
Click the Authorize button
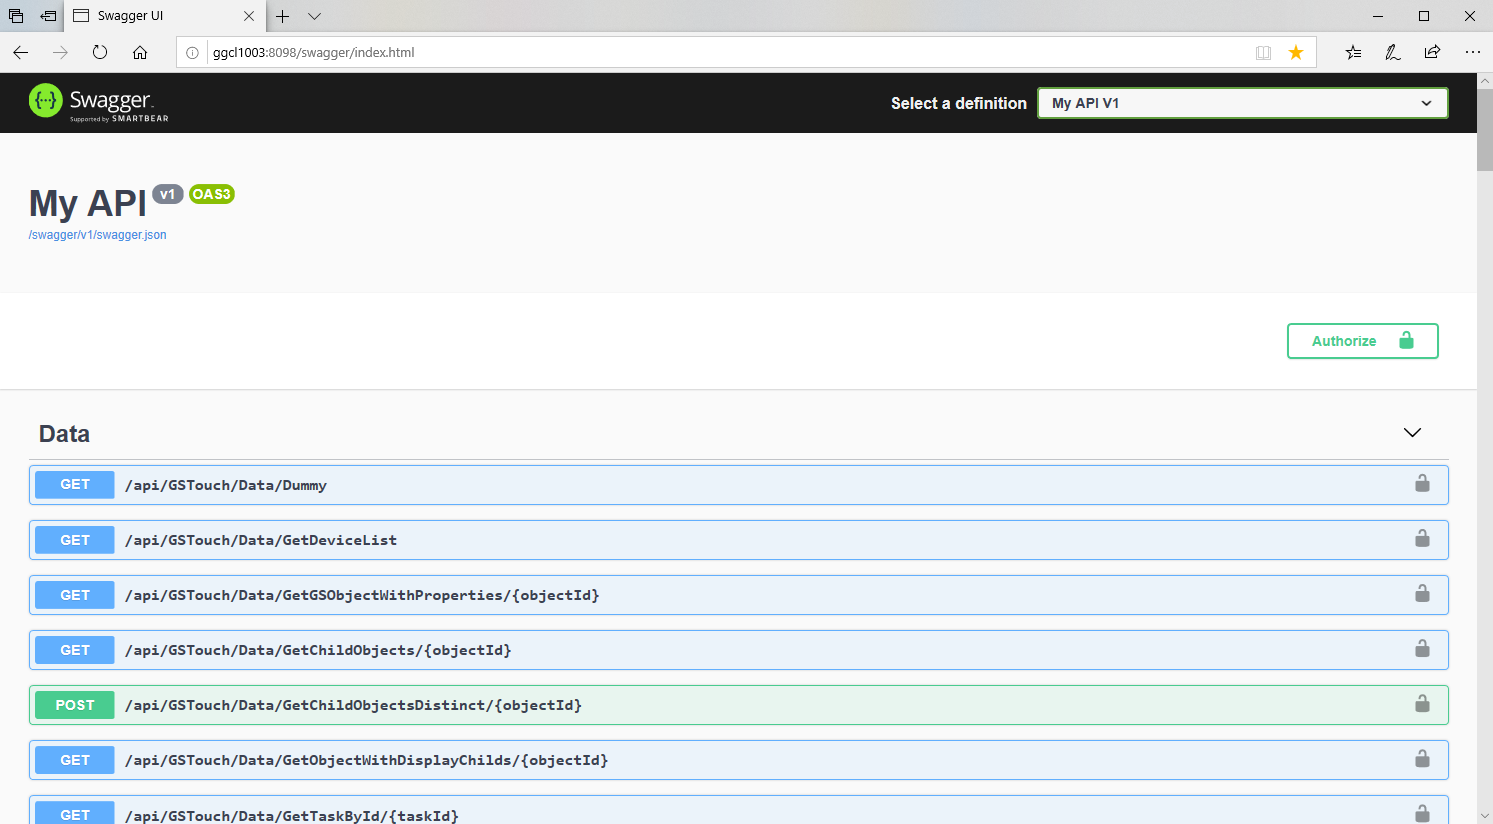pyautogui.click(x=1362, y=341)
